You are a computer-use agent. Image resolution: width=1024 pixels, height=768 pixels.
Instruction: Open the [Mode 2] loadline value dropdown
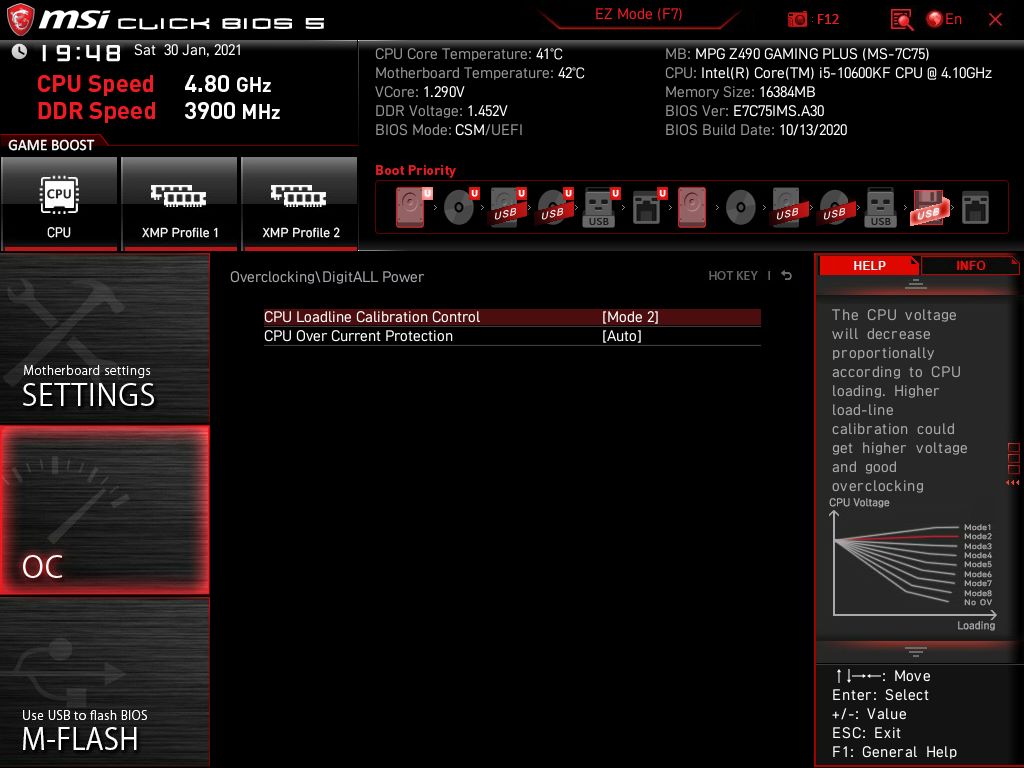pyautogui.click(x=630, y=317)
